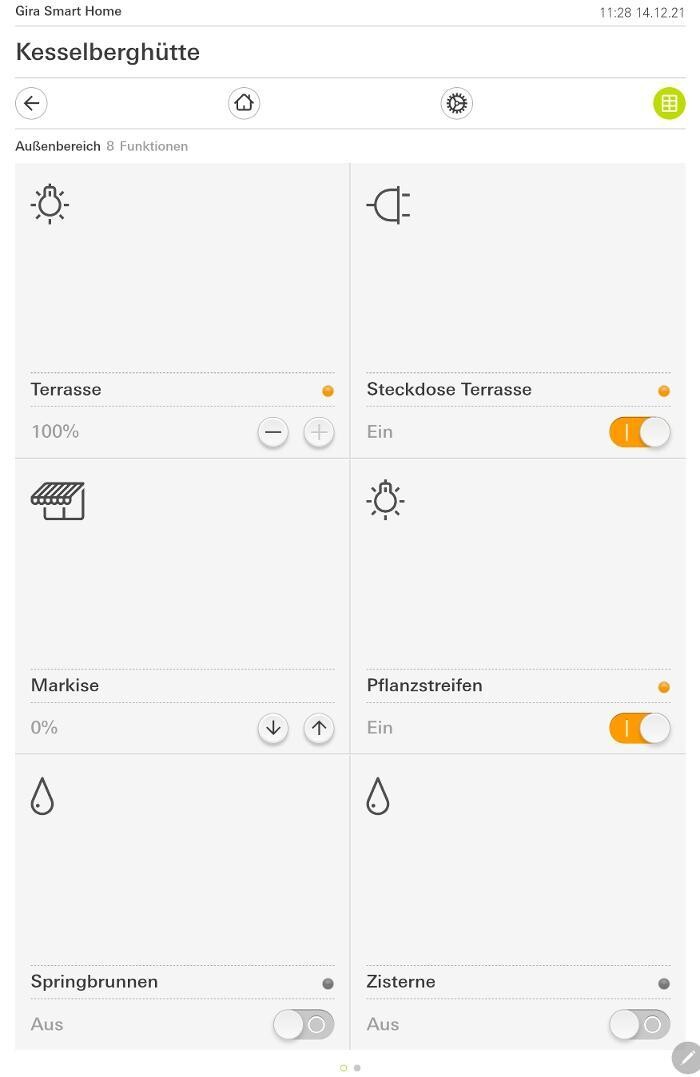Screen dimensions: 700x1077
Task: Switch off the Pflanzstreifen light
Action: click(639, 728)
